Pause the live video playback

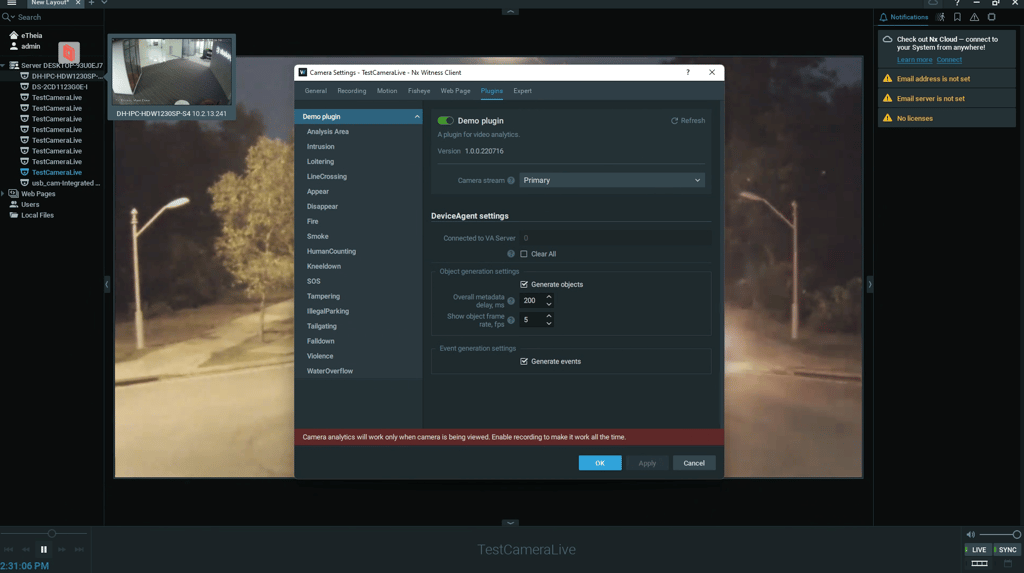(43, 549)
